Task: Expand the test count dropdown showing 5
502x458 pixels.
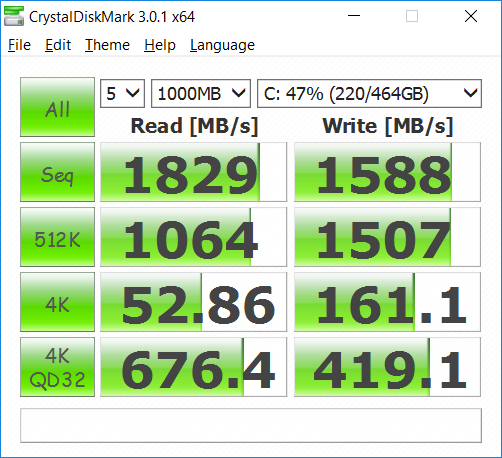Action: click(x=122, y=93)
